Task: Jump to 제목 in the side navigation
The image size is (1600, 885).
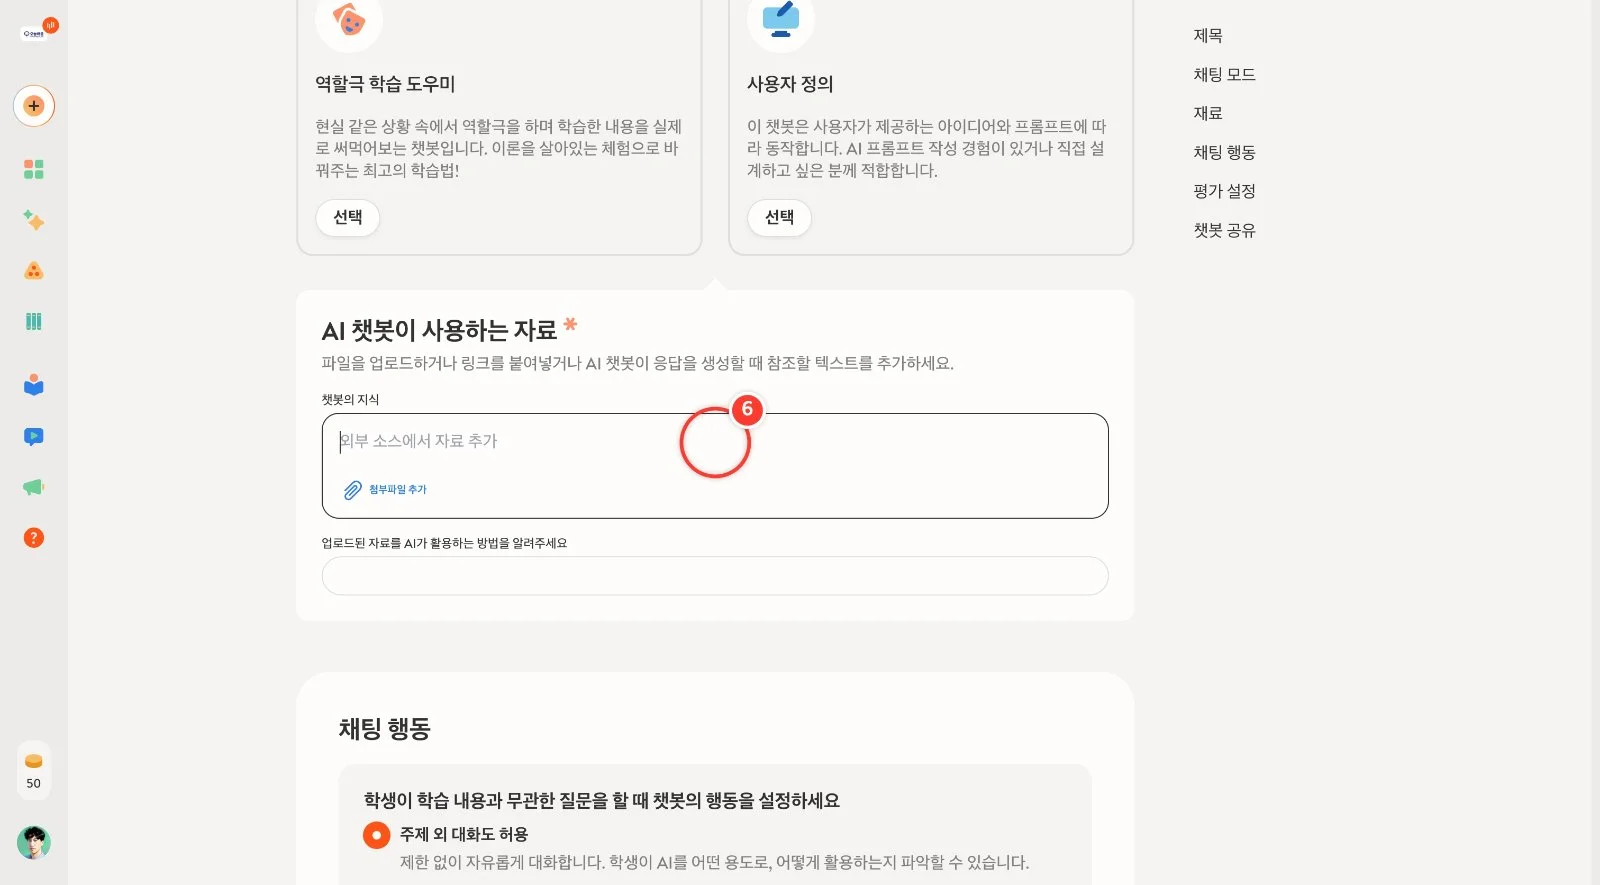Action: coord(1208,36)
